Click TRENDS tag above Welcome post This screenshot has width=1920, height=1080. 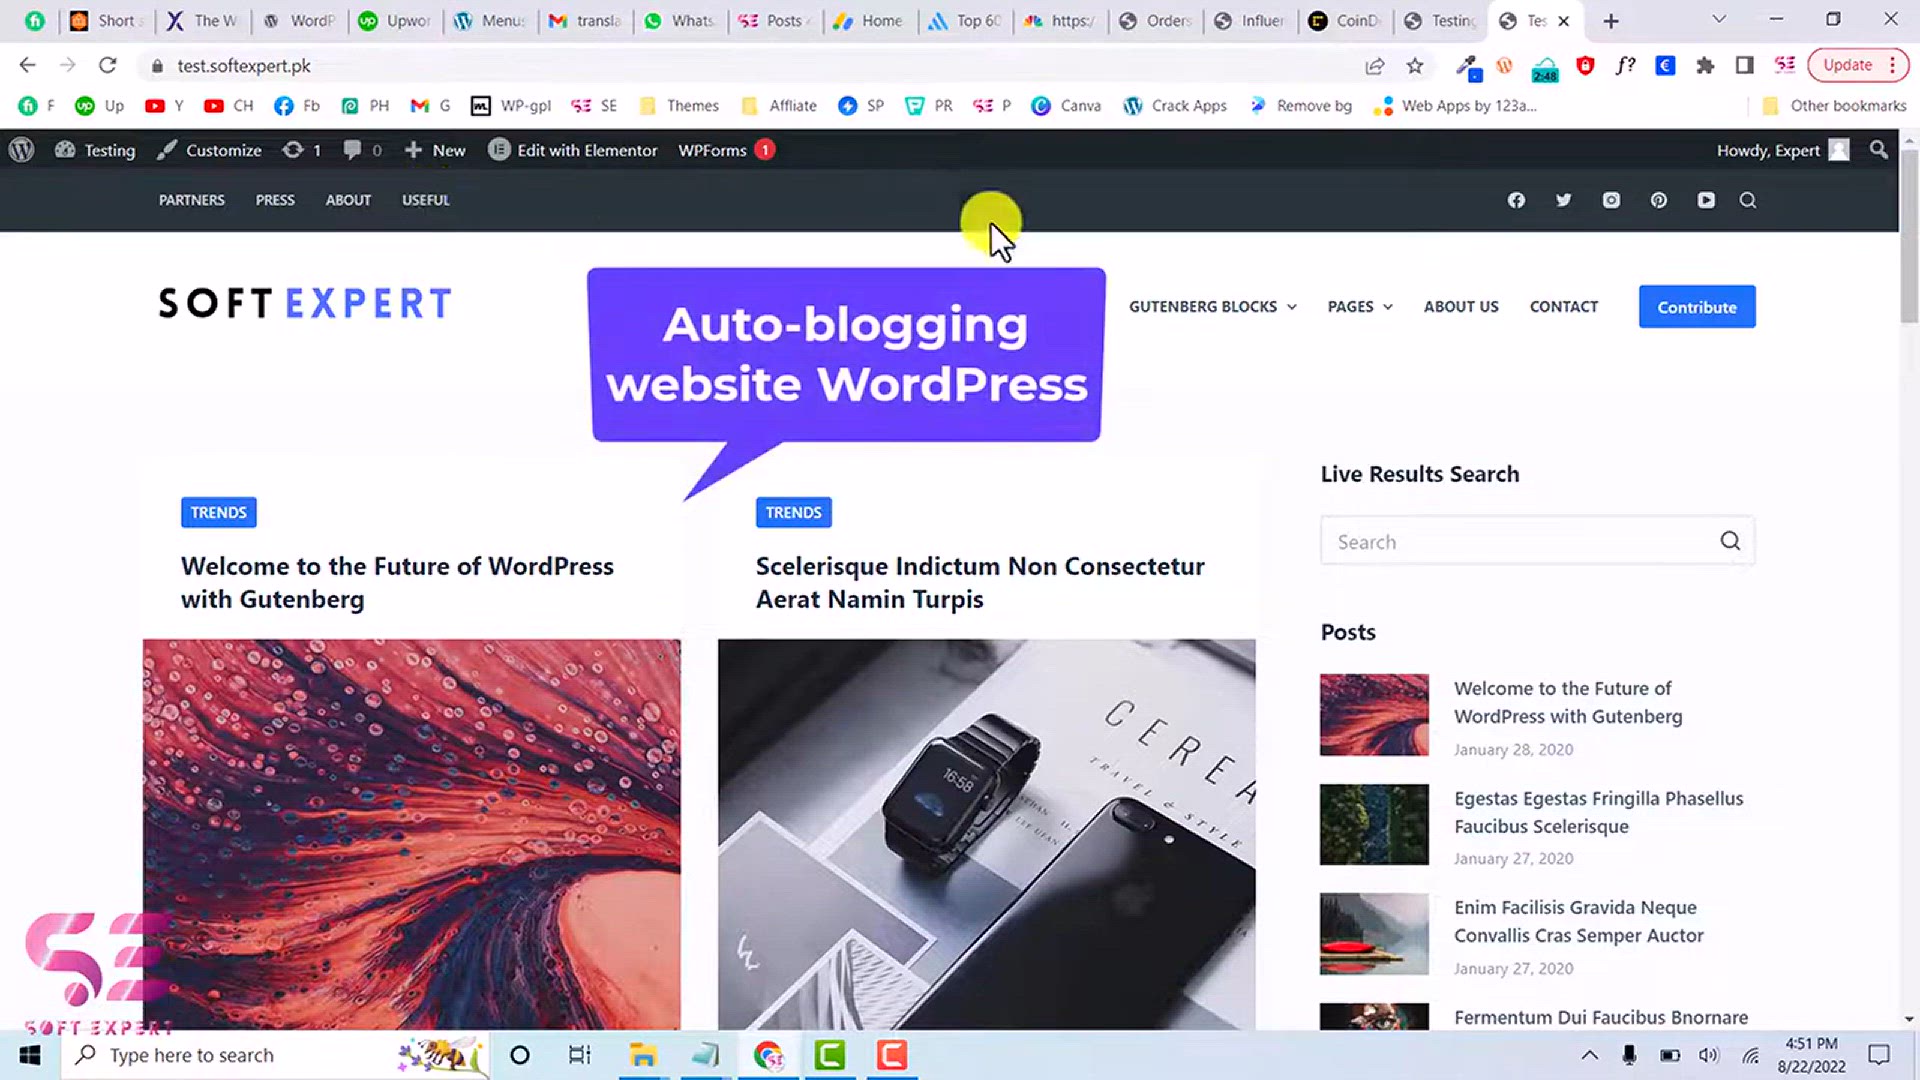[219, 512]
